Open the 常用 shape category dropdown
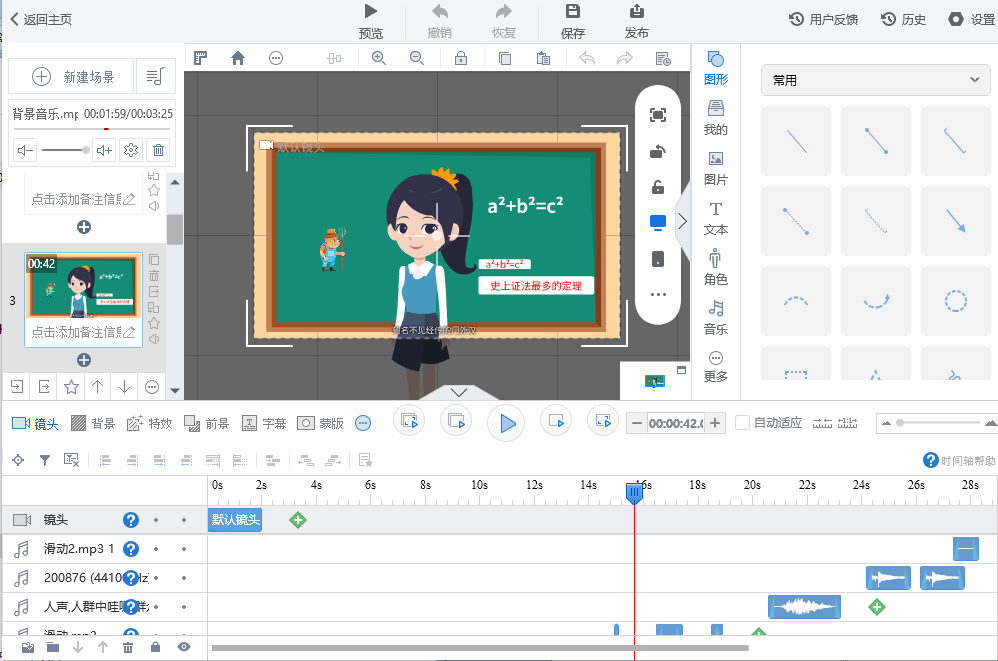Screen dimensions: 998x661 [875, 80]
